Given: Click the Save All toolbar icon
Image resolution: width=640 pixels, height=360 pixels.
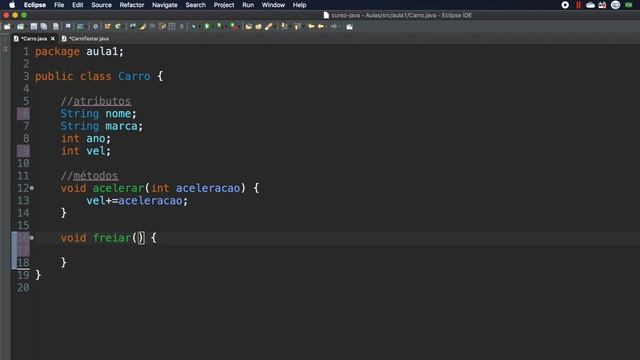Looking at the screenshot, I should point(44,27).
